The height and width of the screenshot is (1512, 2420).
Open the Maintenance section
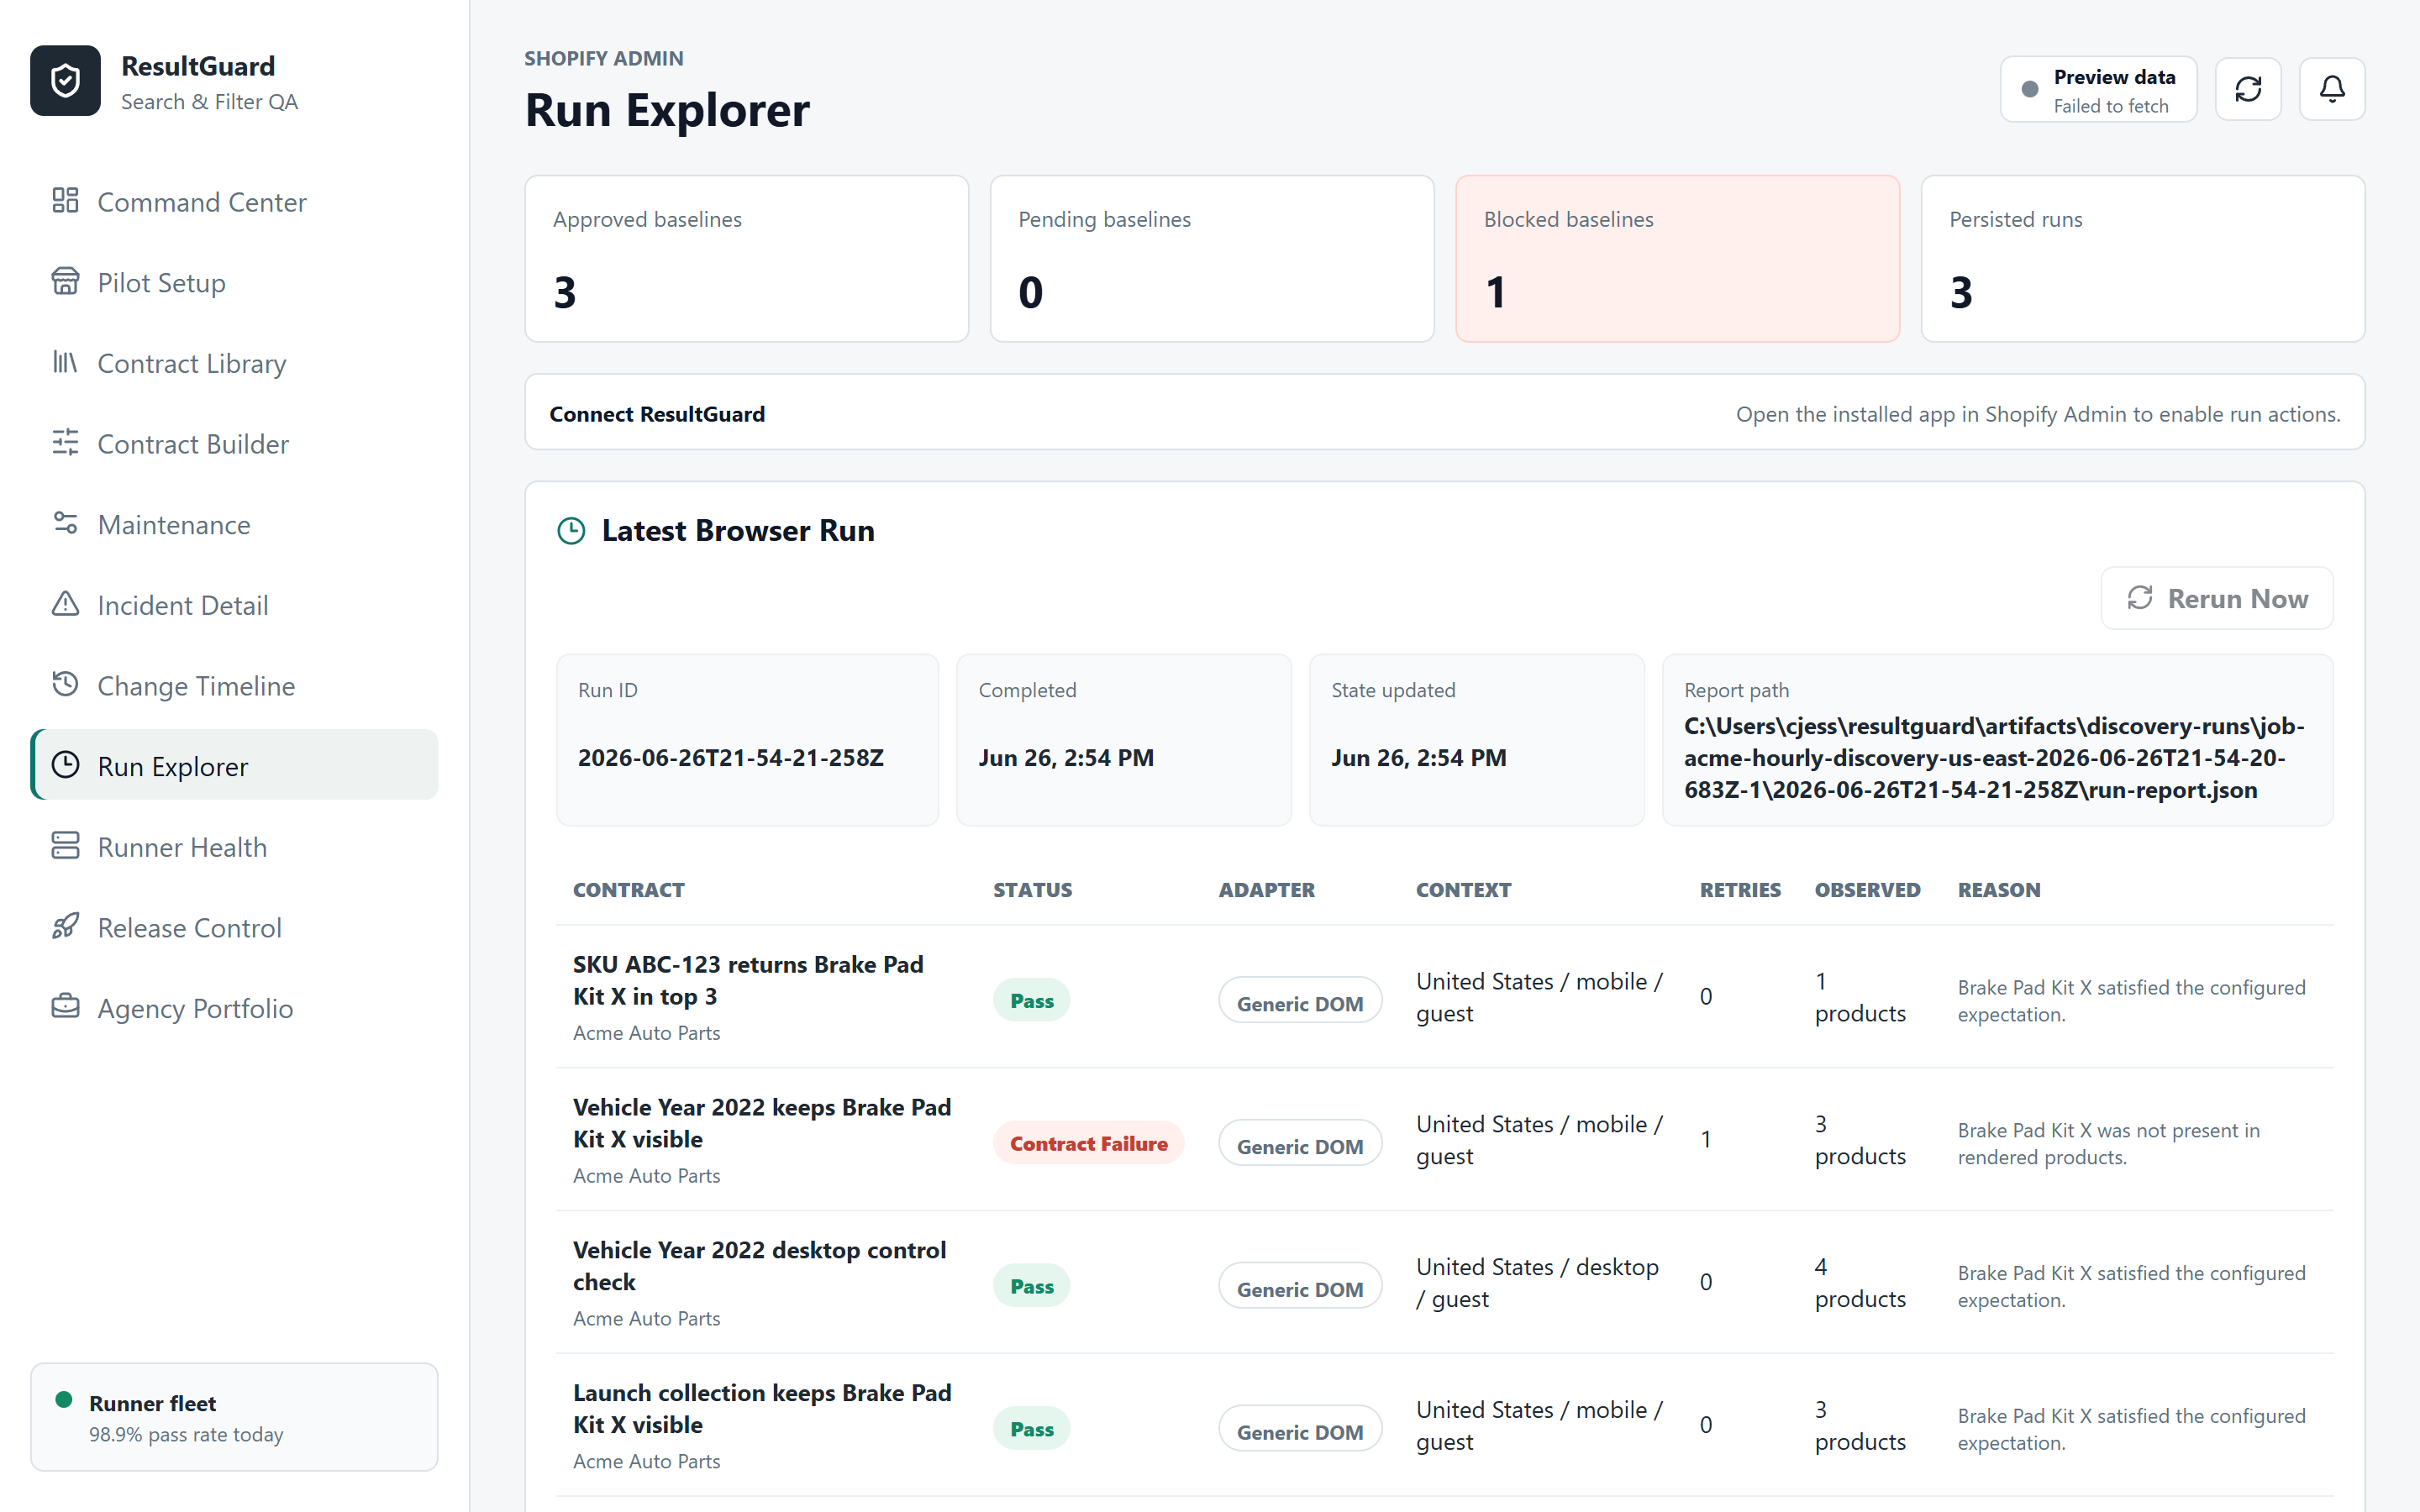[234, 524]
